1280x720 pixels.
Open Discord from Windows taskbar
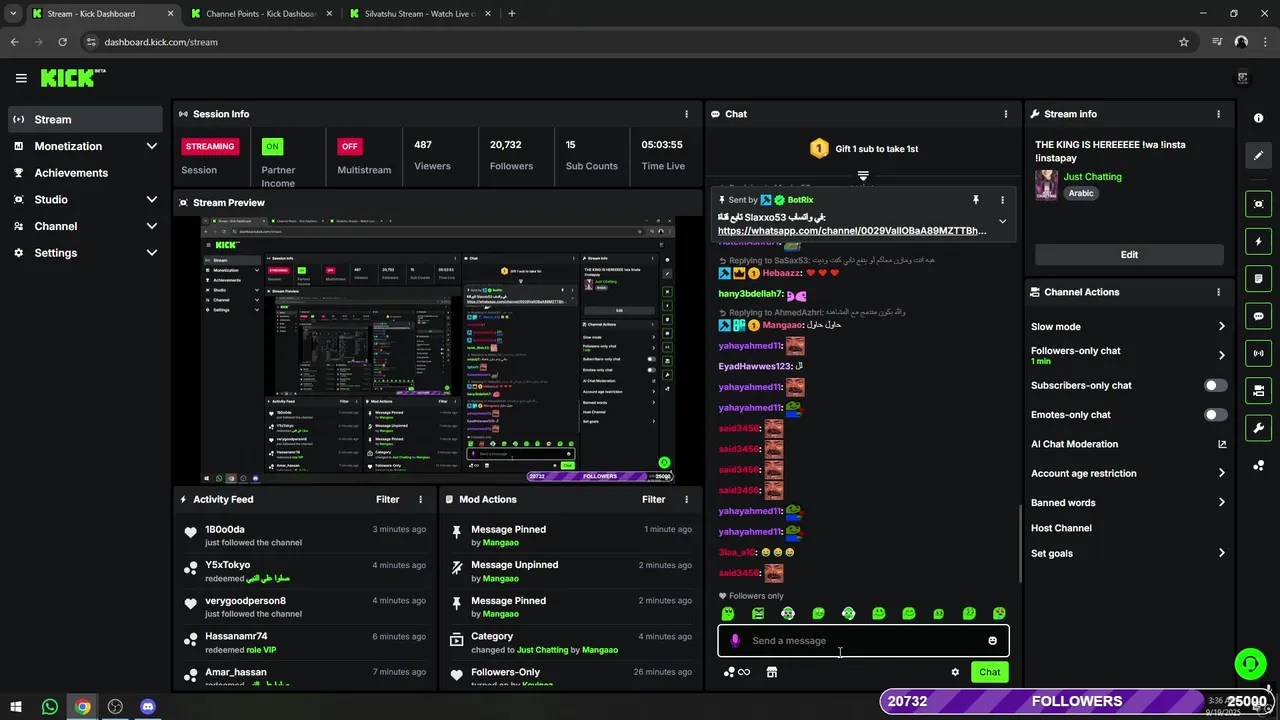(x=148, y=707)
